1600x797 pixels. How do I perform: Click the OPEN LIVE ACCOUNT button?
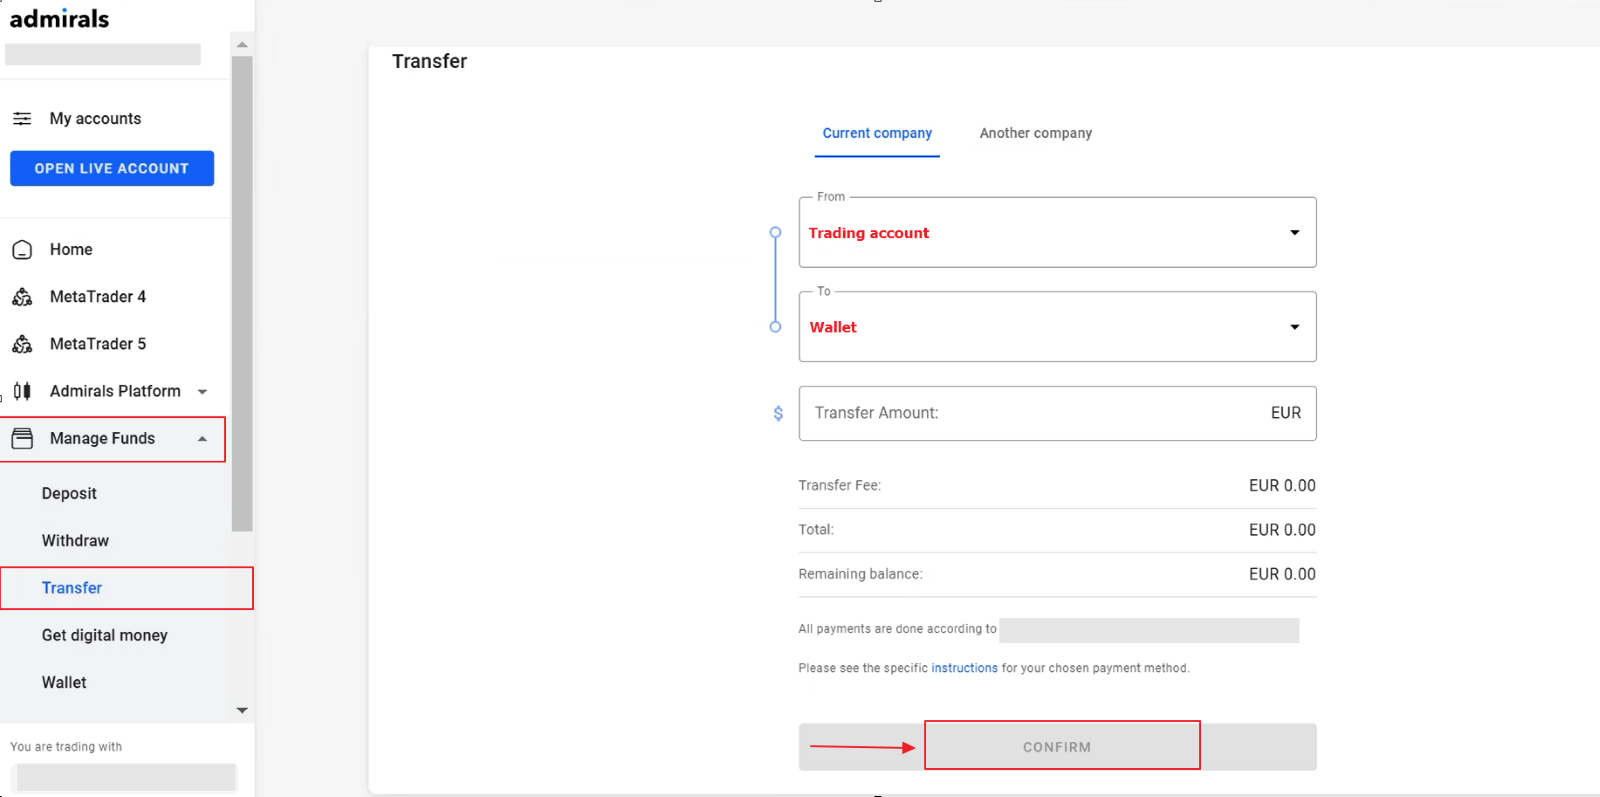tap(112, 168)
